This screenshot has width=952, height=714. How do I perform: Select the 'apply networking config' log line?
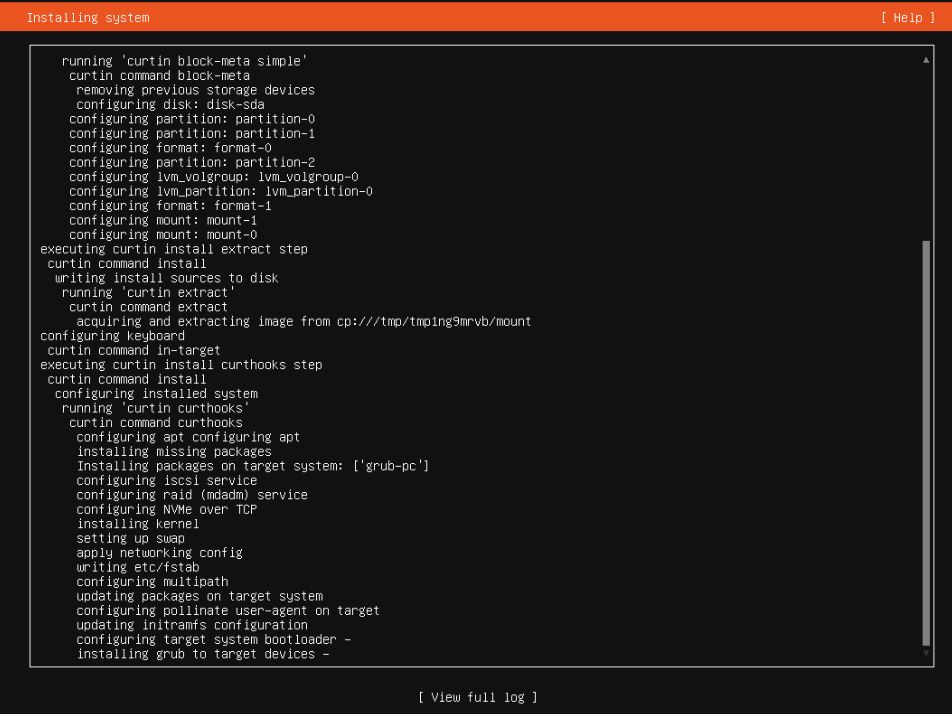(159, 552)
